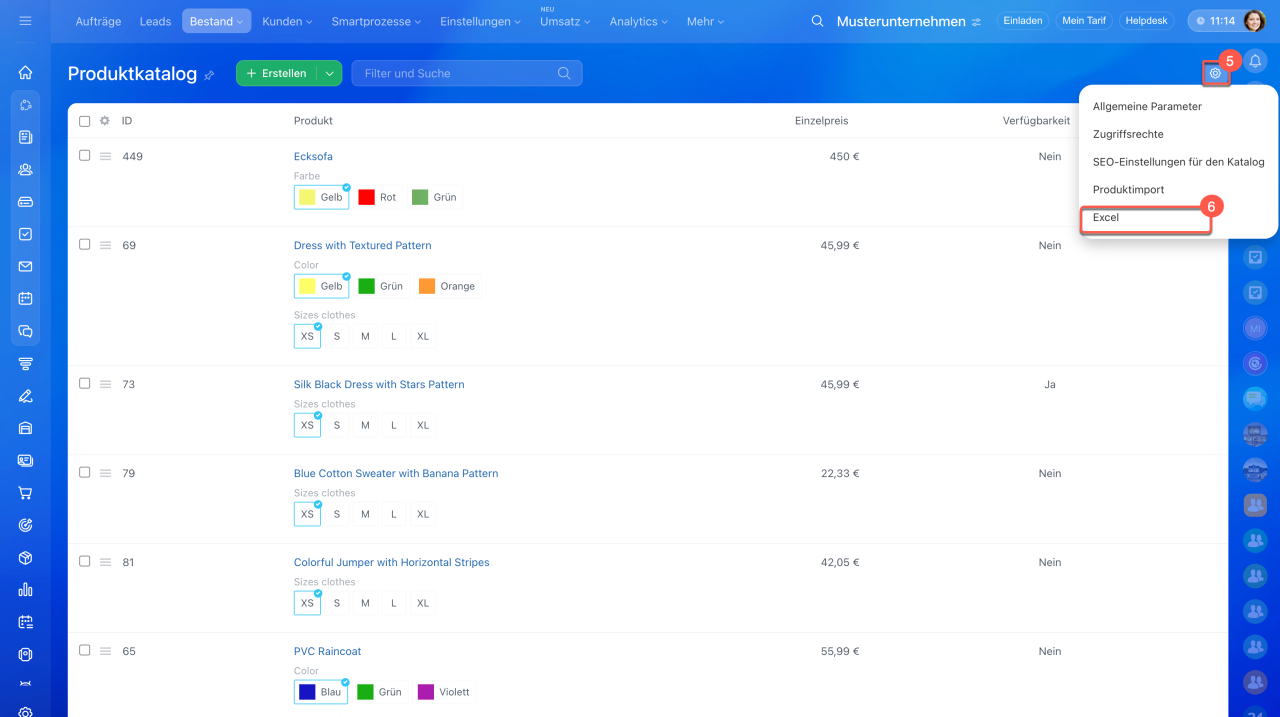
Task: Click into the Filter und Suche field
Action: [x=455, y=73]
